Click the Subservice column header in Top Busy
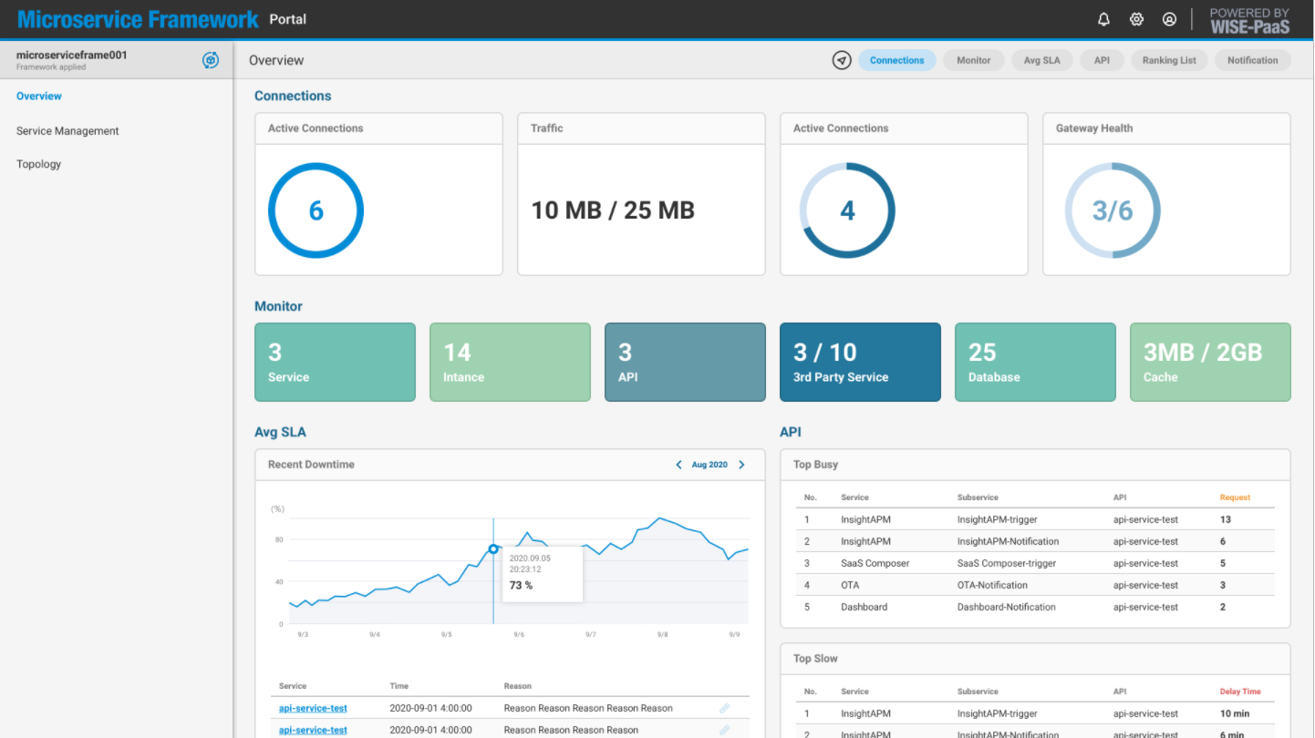The width and height of the screenshot is (1315, 738). point(977,497)
